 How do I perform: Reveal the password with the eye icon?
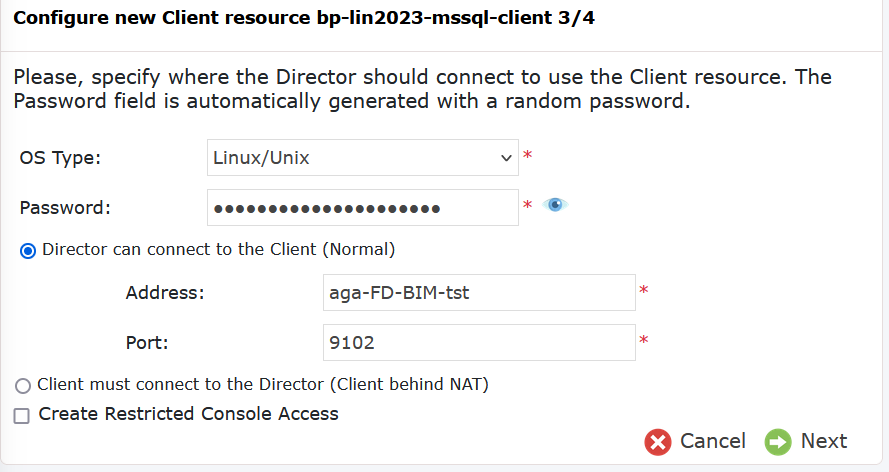554,205
